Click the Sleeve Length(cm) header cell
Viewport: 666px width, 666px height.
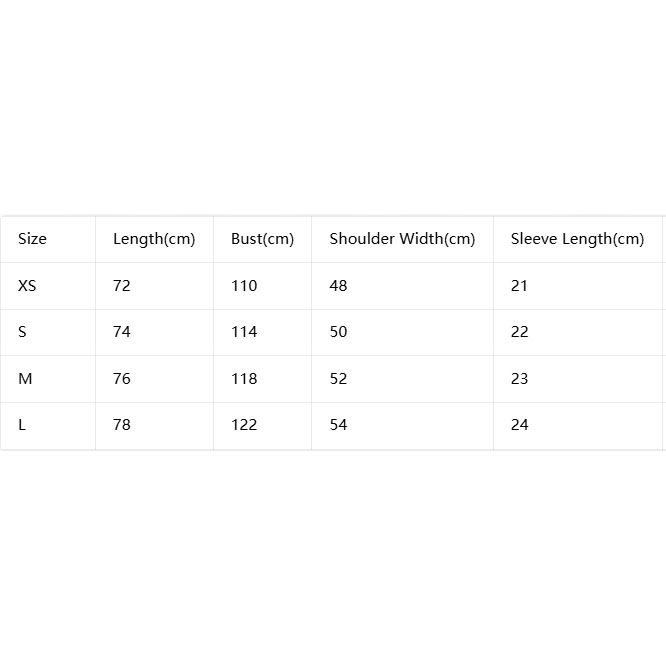click(x=578, y=239)
